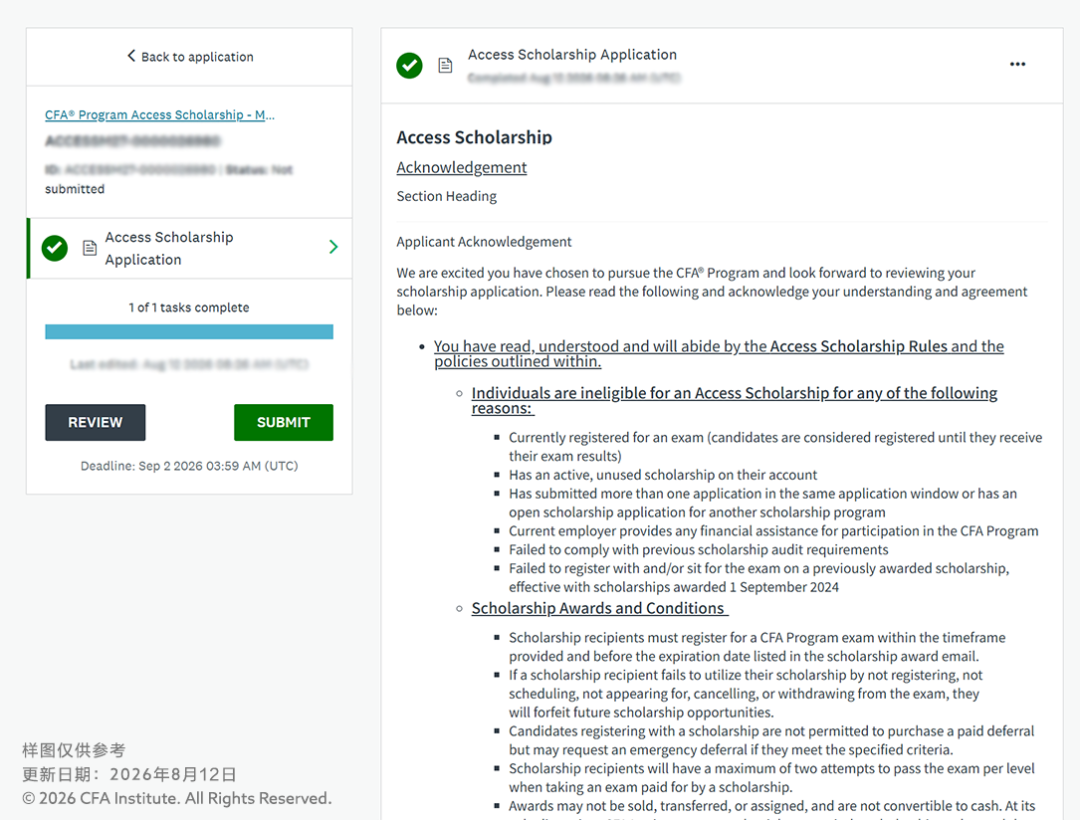Screen dimensions: 1080x820
Task: Click 'submitted' status text in sidebar
Action: coord(75,189)
